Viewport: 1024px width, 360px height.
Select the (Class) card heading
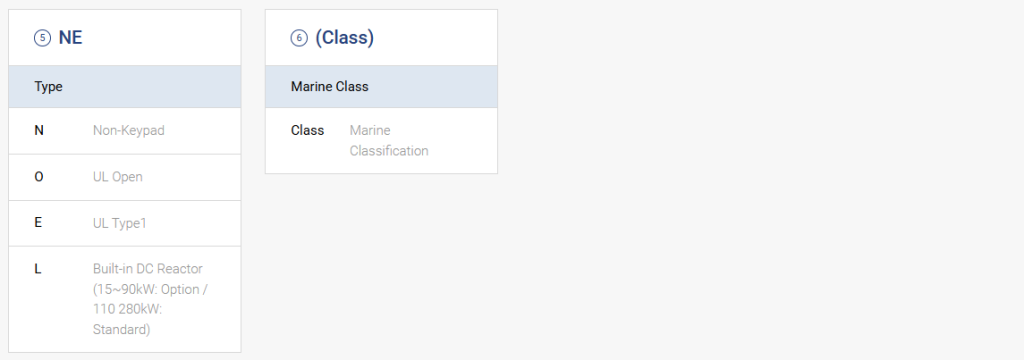tap(345, 38)
